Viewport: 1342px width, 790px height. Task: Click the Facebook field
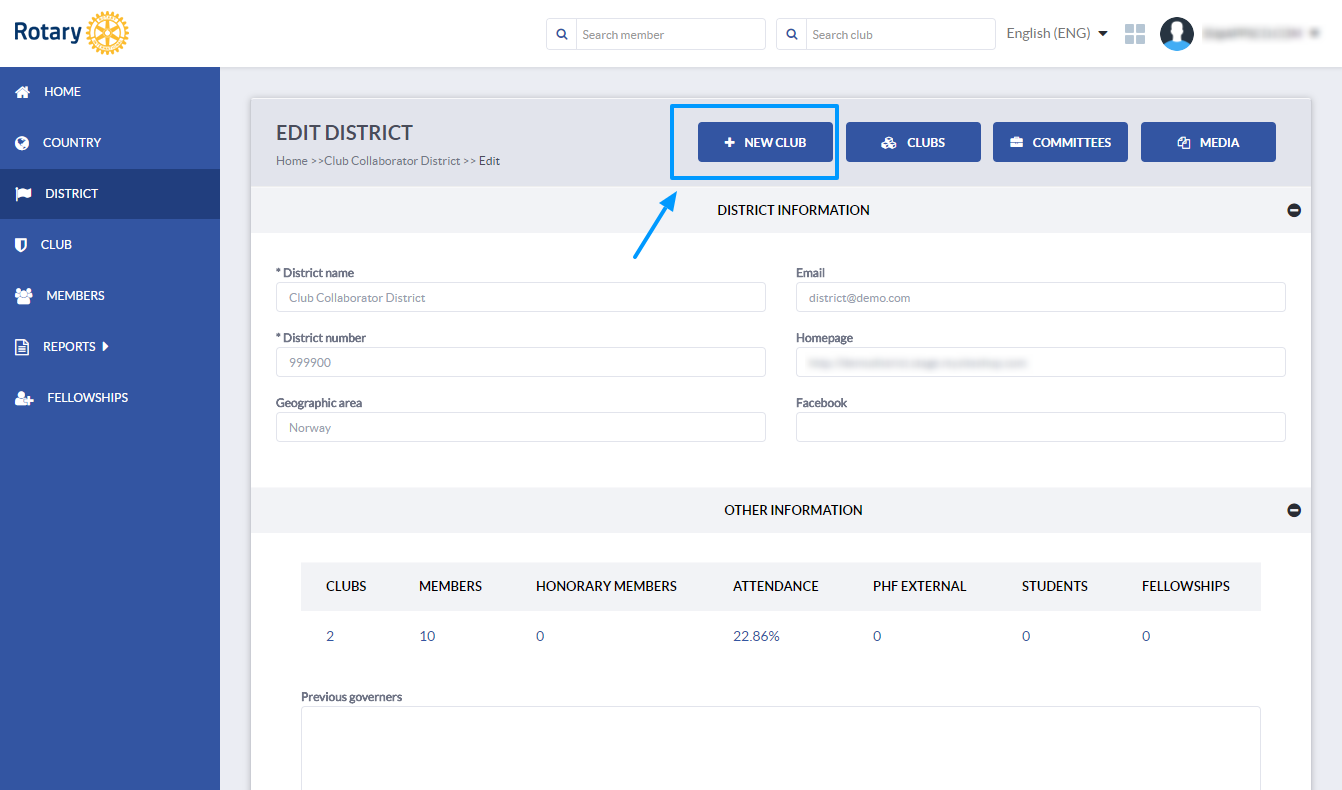[x=1041, y=427]
